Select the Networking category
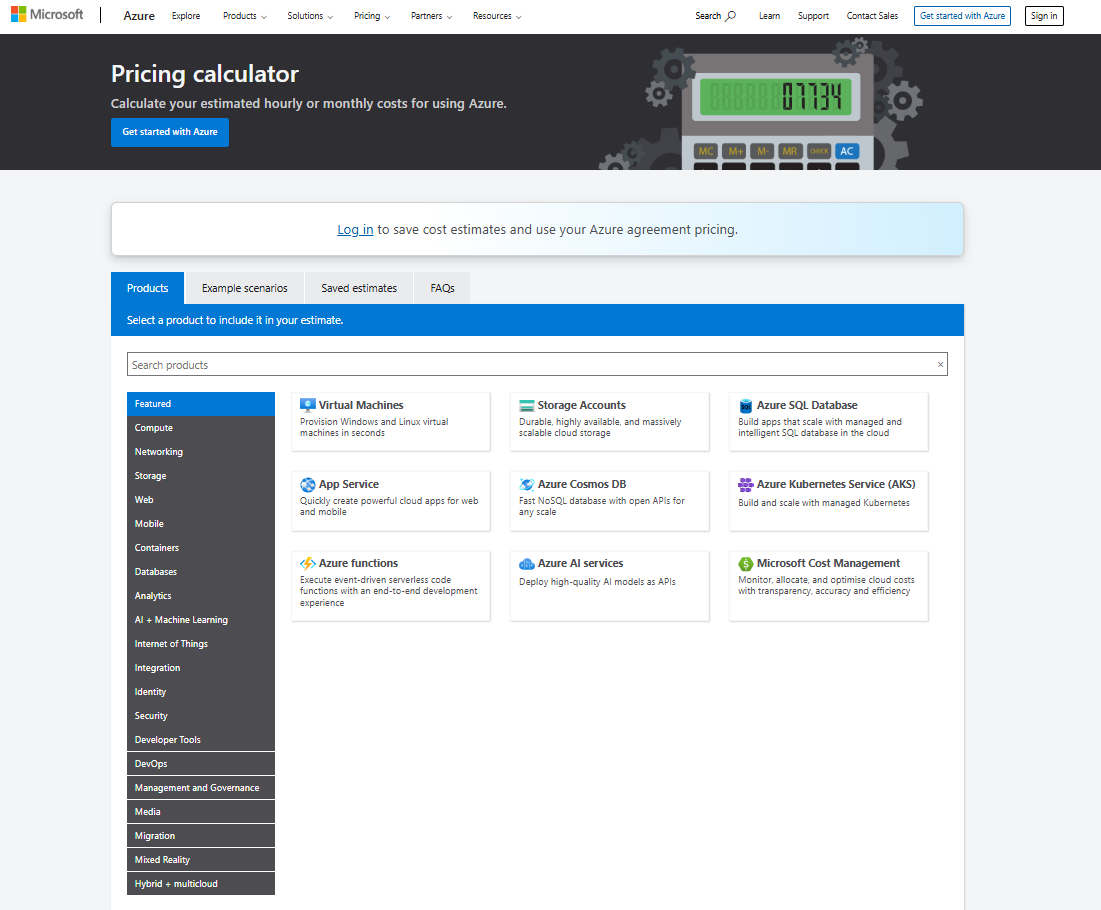The height and width of the screenshot is (910, 1101). pos(201,451)
